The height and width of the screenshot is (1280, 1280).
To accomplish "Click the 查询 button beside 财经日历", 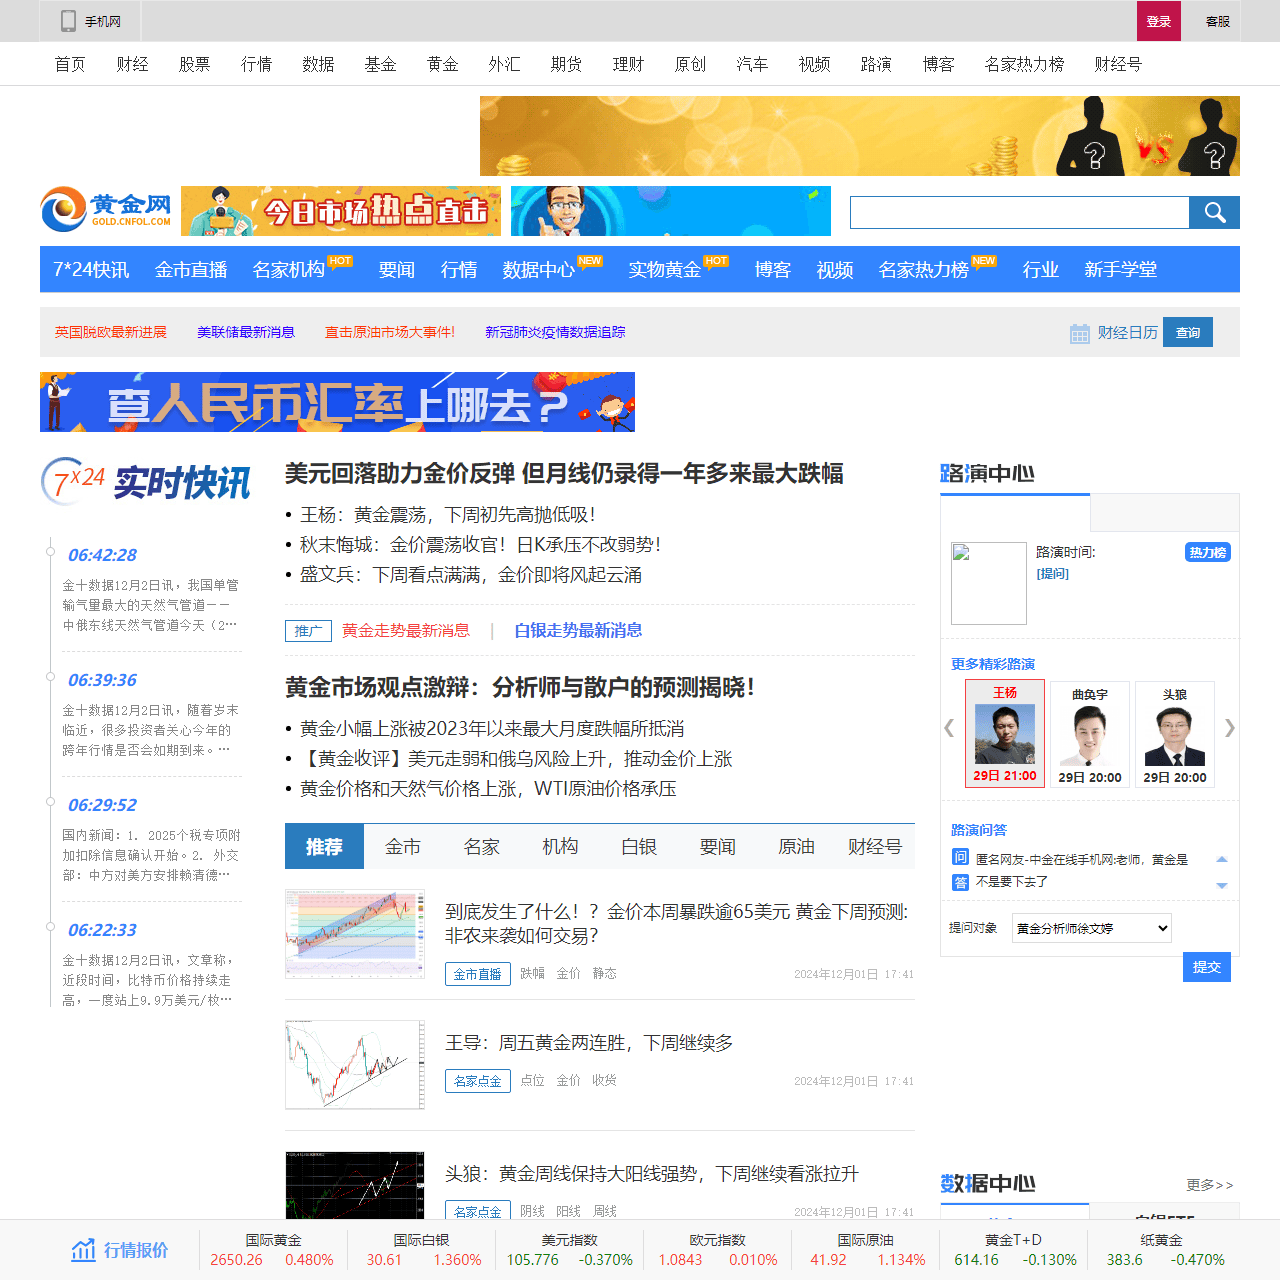I will pyautogui.click(x=1187, y=332).
